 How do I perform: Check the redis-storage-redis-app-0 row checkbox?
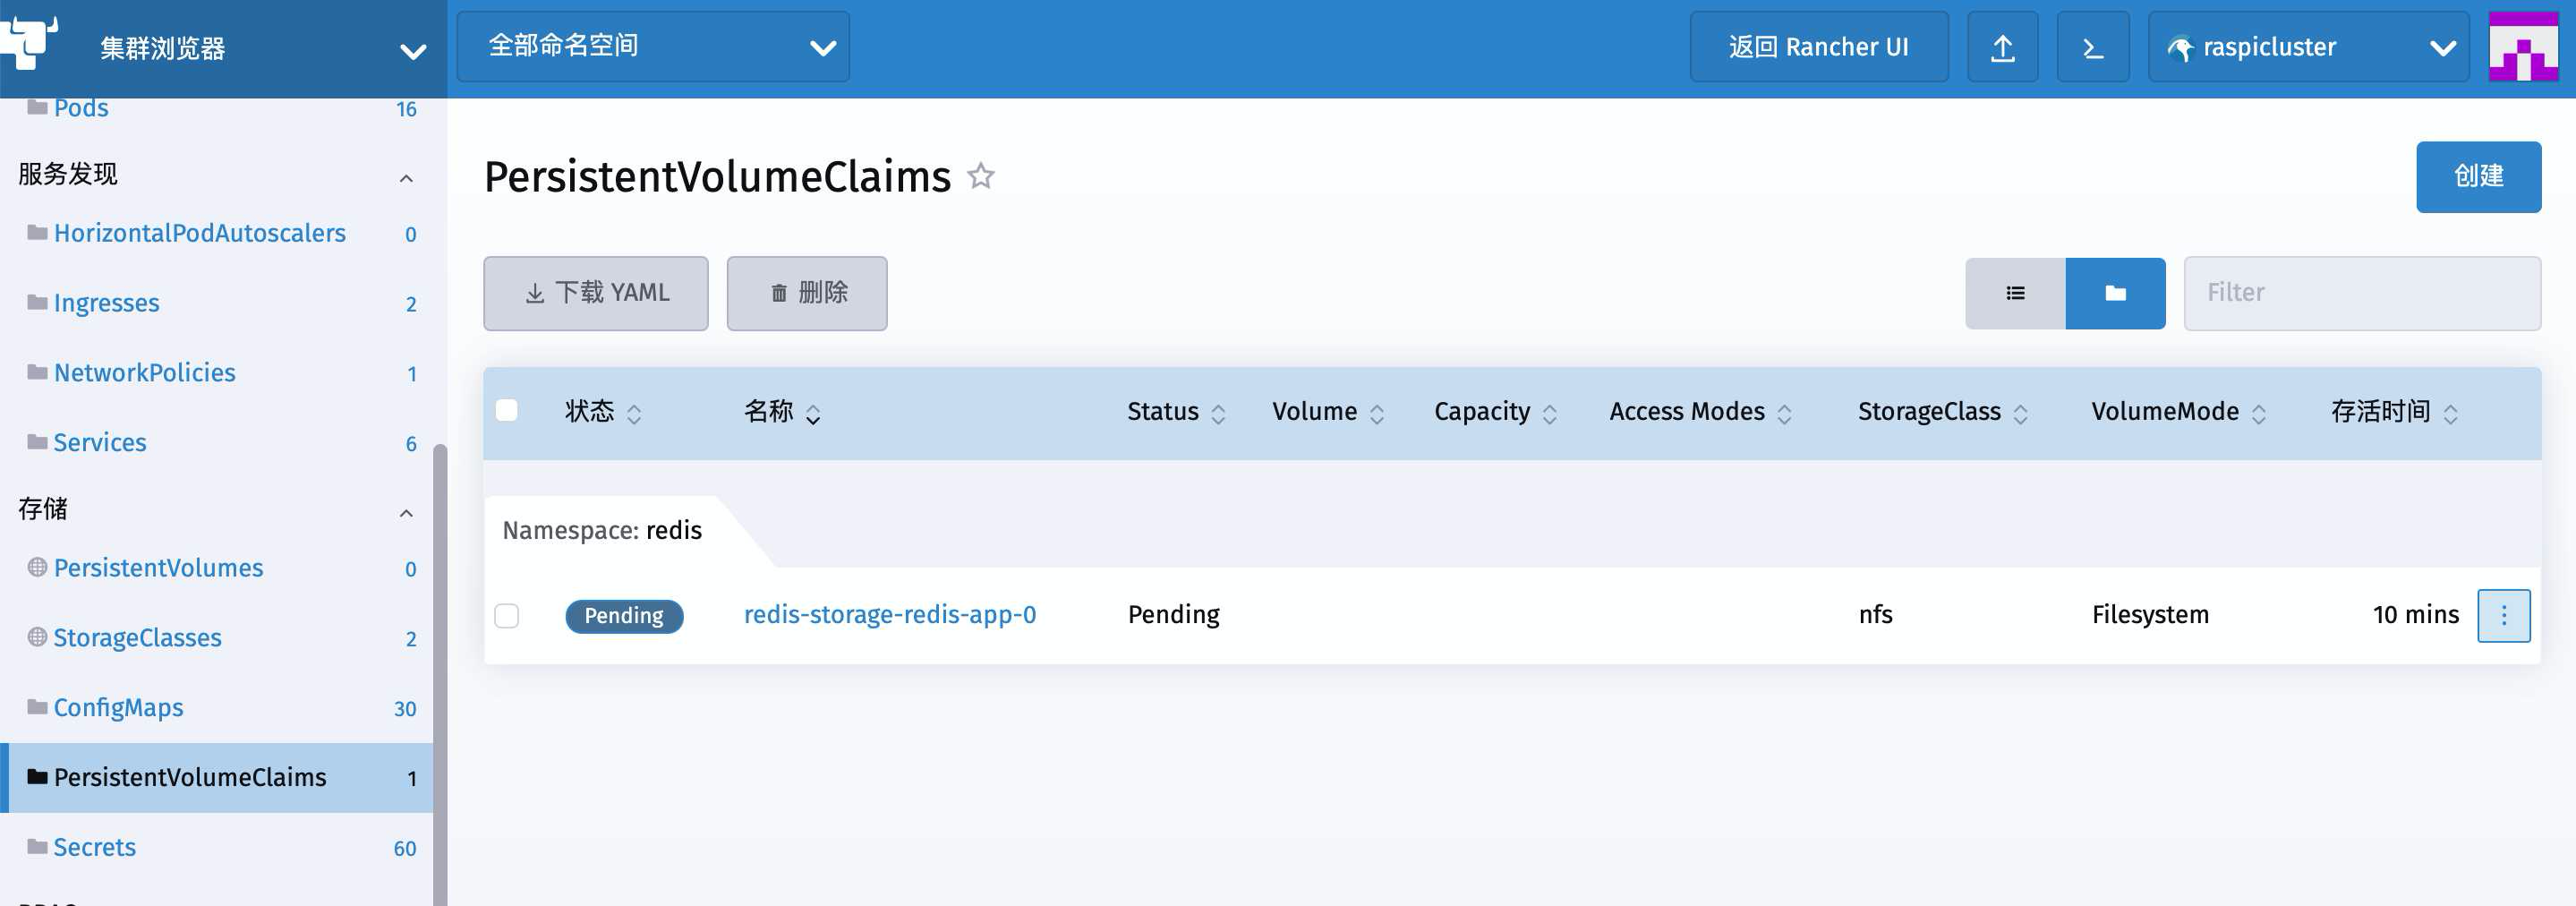point(507,615)
